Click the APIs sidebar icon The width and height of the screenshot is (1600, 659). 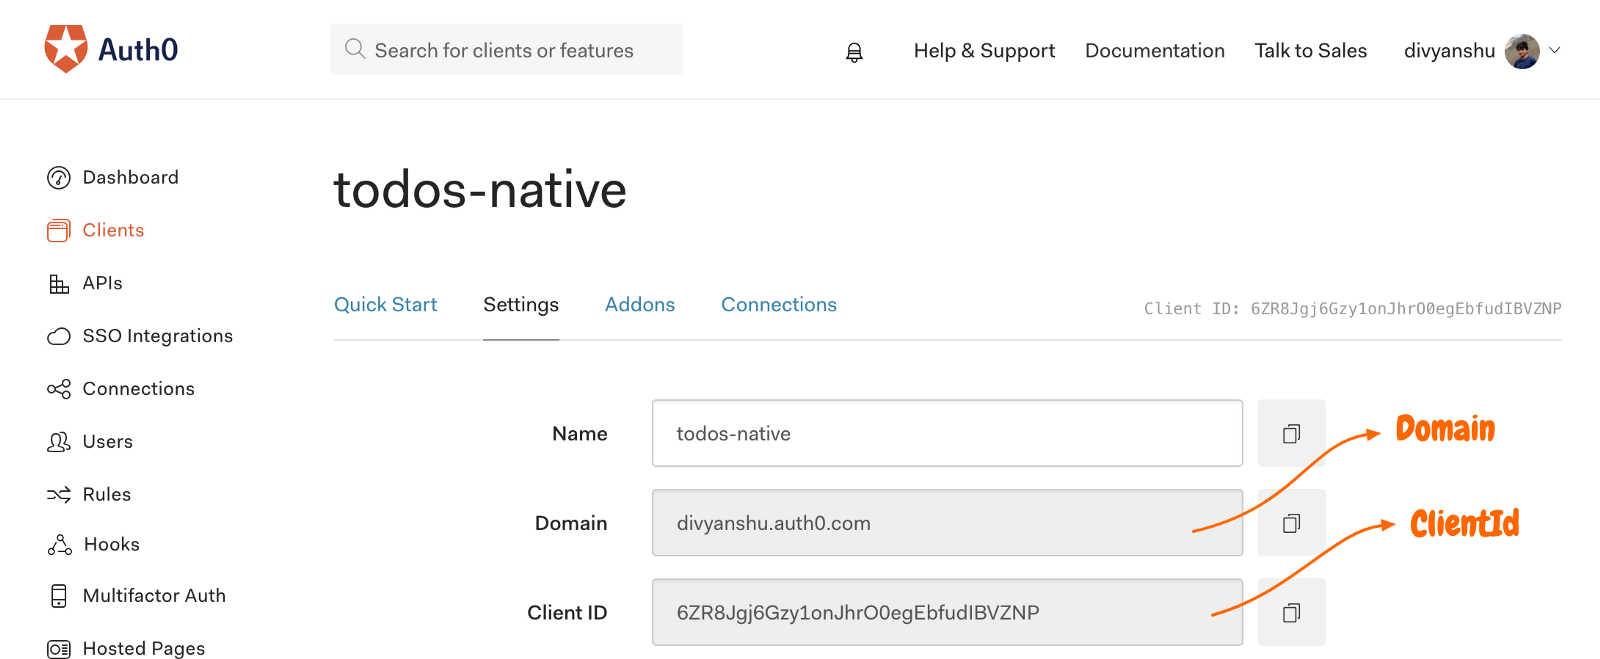click(x=59, y=284)
